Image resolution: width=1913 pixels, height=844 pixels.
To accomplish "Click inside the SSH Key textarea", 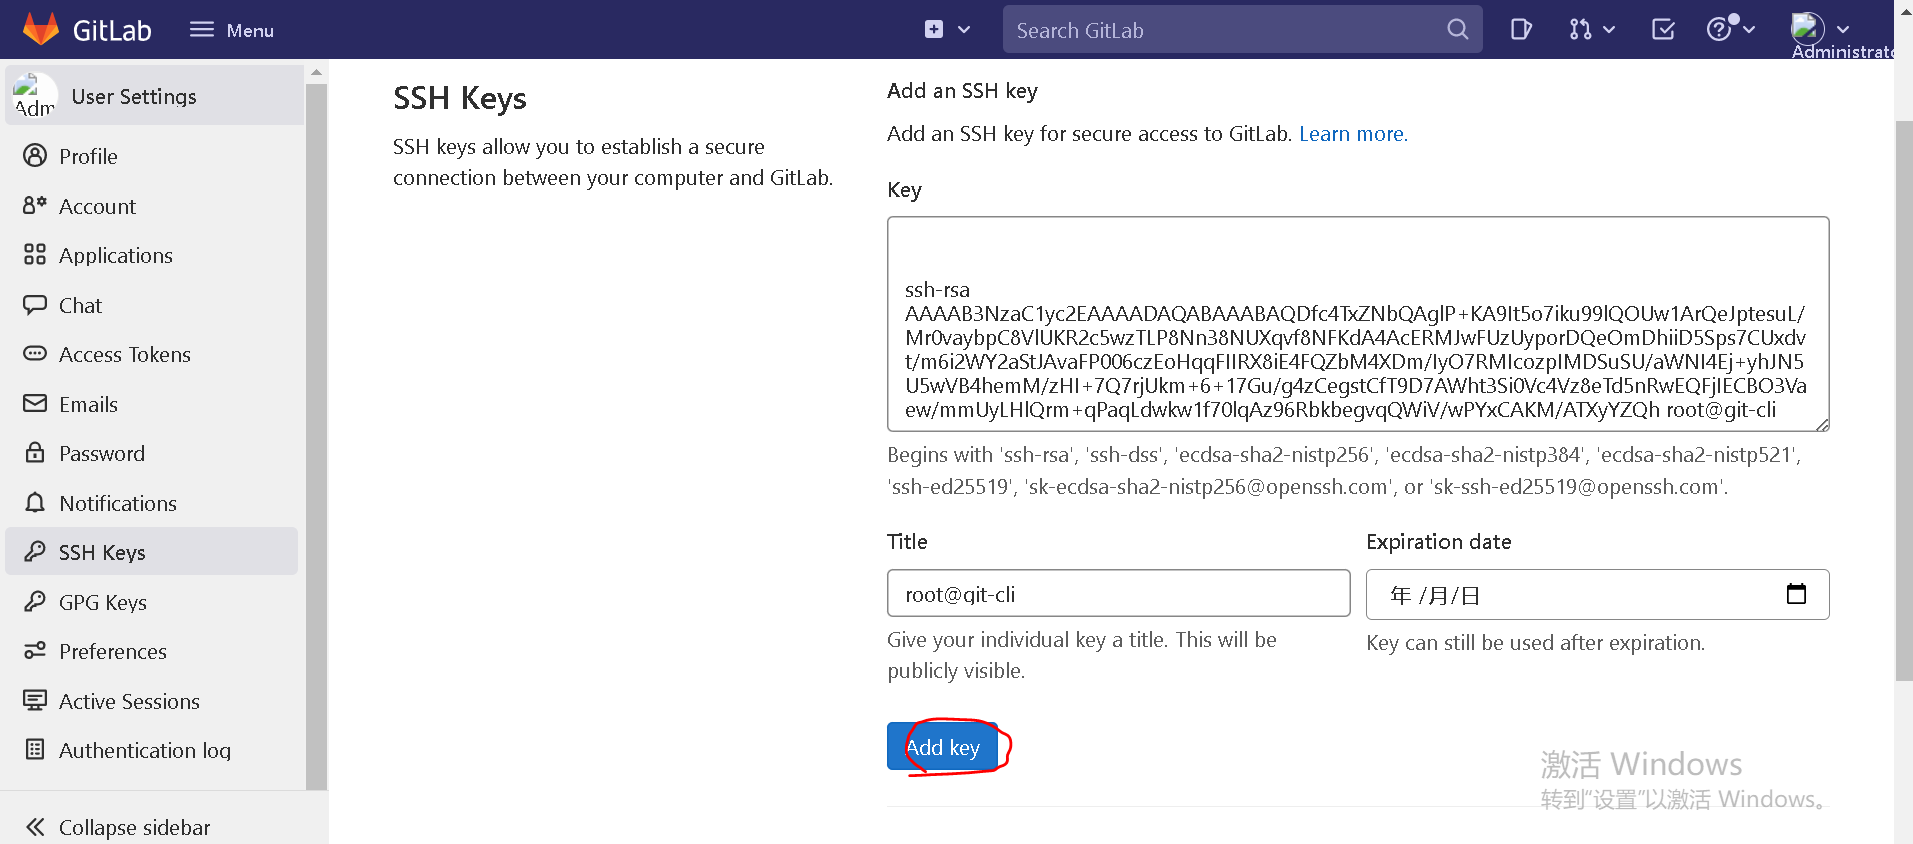I will [1358, 324].
